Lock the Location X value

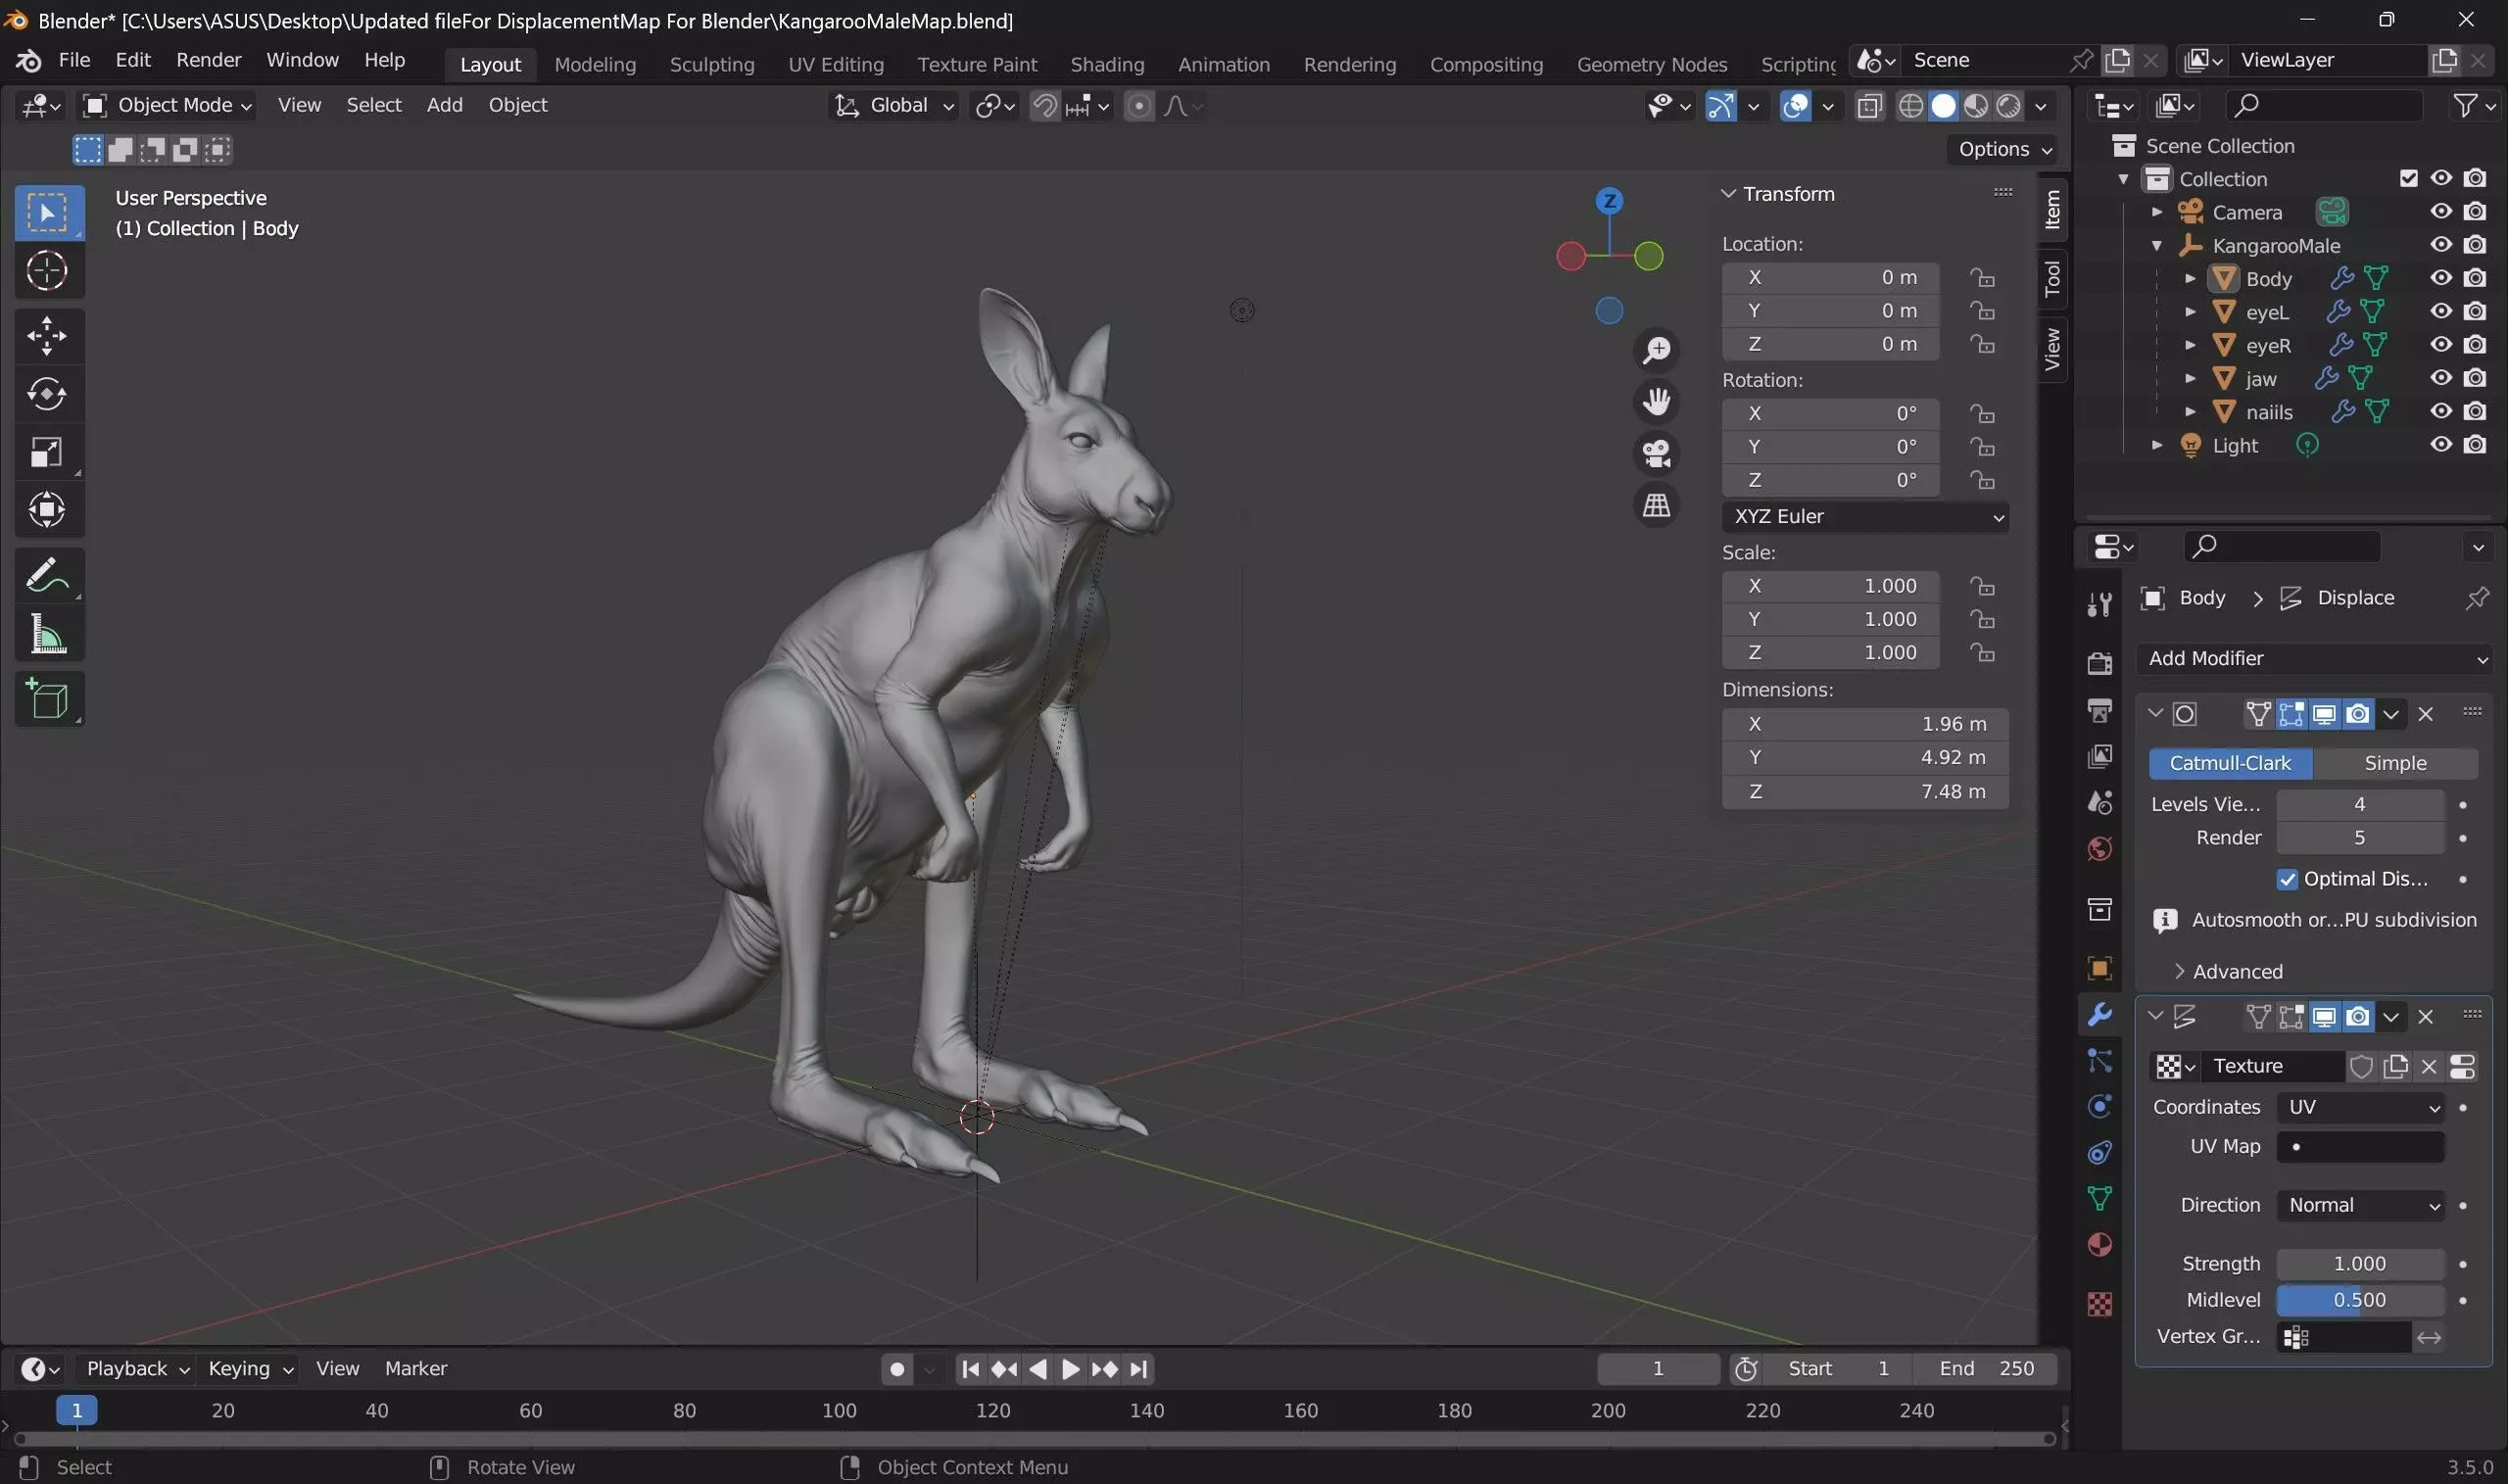coord(1982,277)
